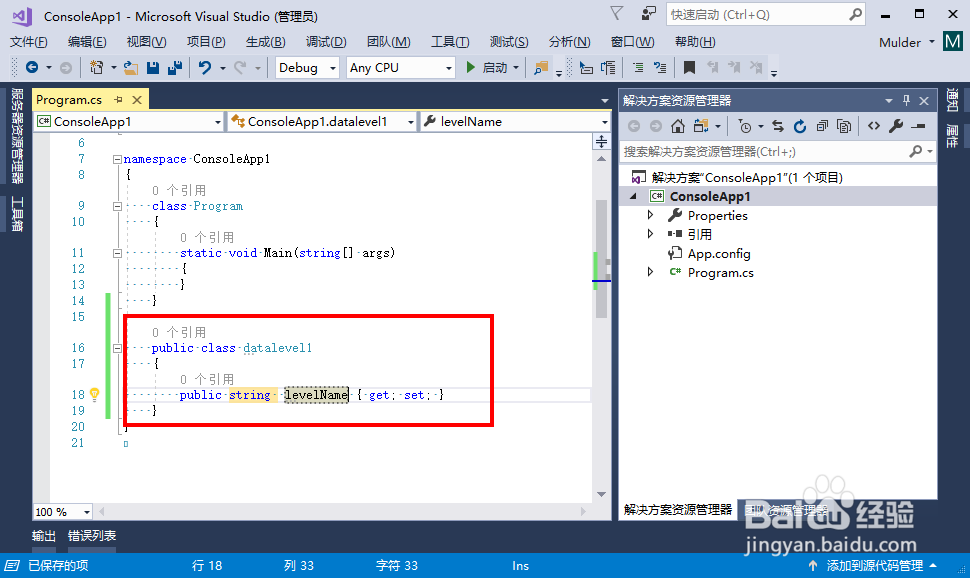Click the Show All Files icon
The width and height of the screenshot is (970, 578).
[844, 126]
